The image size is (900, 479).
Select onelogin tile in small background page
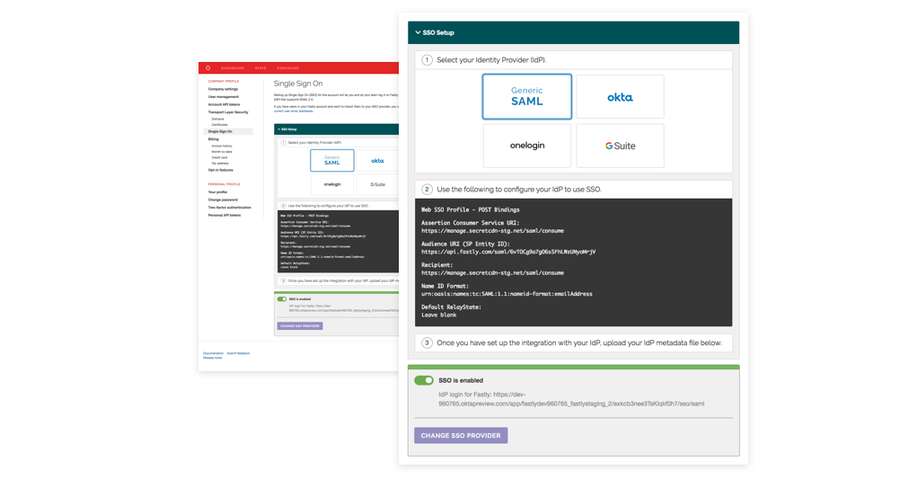tap(332, 184)
